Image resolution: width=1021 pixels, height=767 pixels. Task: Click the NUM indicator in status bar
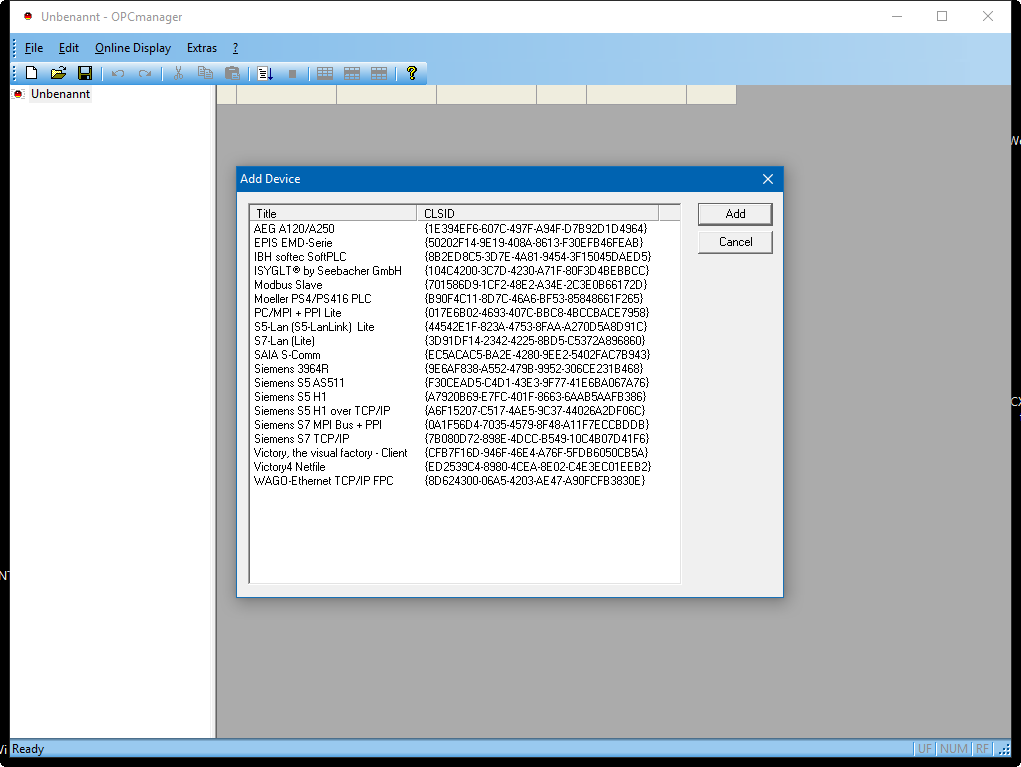tap(953, 749)
